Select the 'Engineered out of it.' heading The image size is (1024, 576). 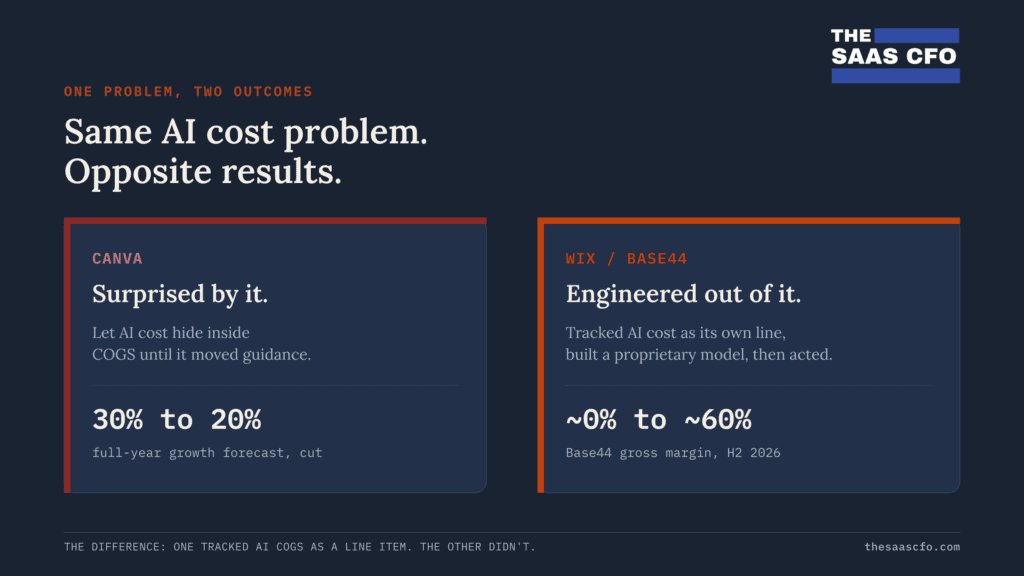[x=683, y=294]
